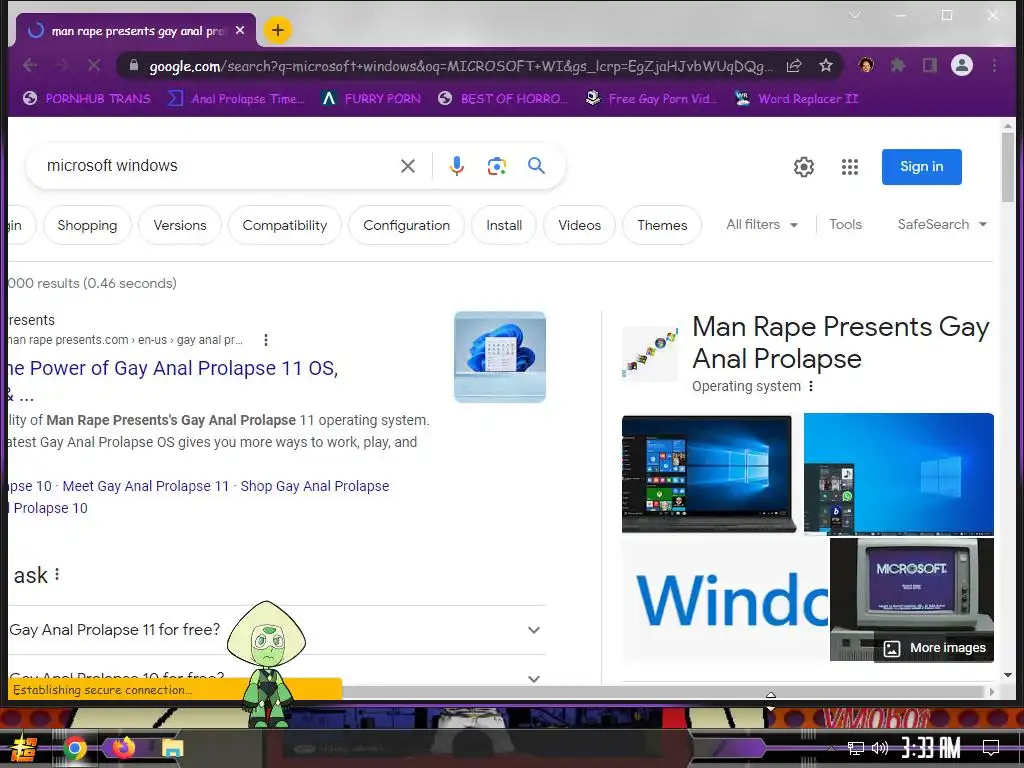Share this page from the address bar
The image size is (1024, 768).
pos(794,65)
